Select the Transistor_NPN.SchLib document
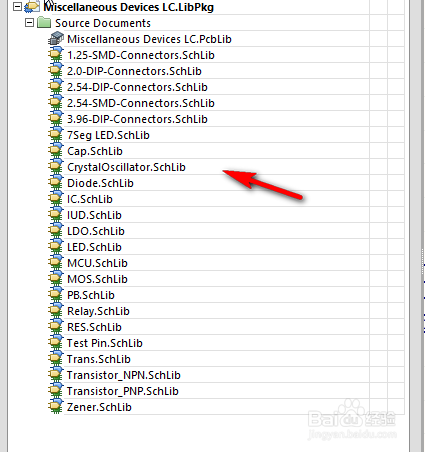425x452 pixels. pyautogui.click(x=124, y=375)
